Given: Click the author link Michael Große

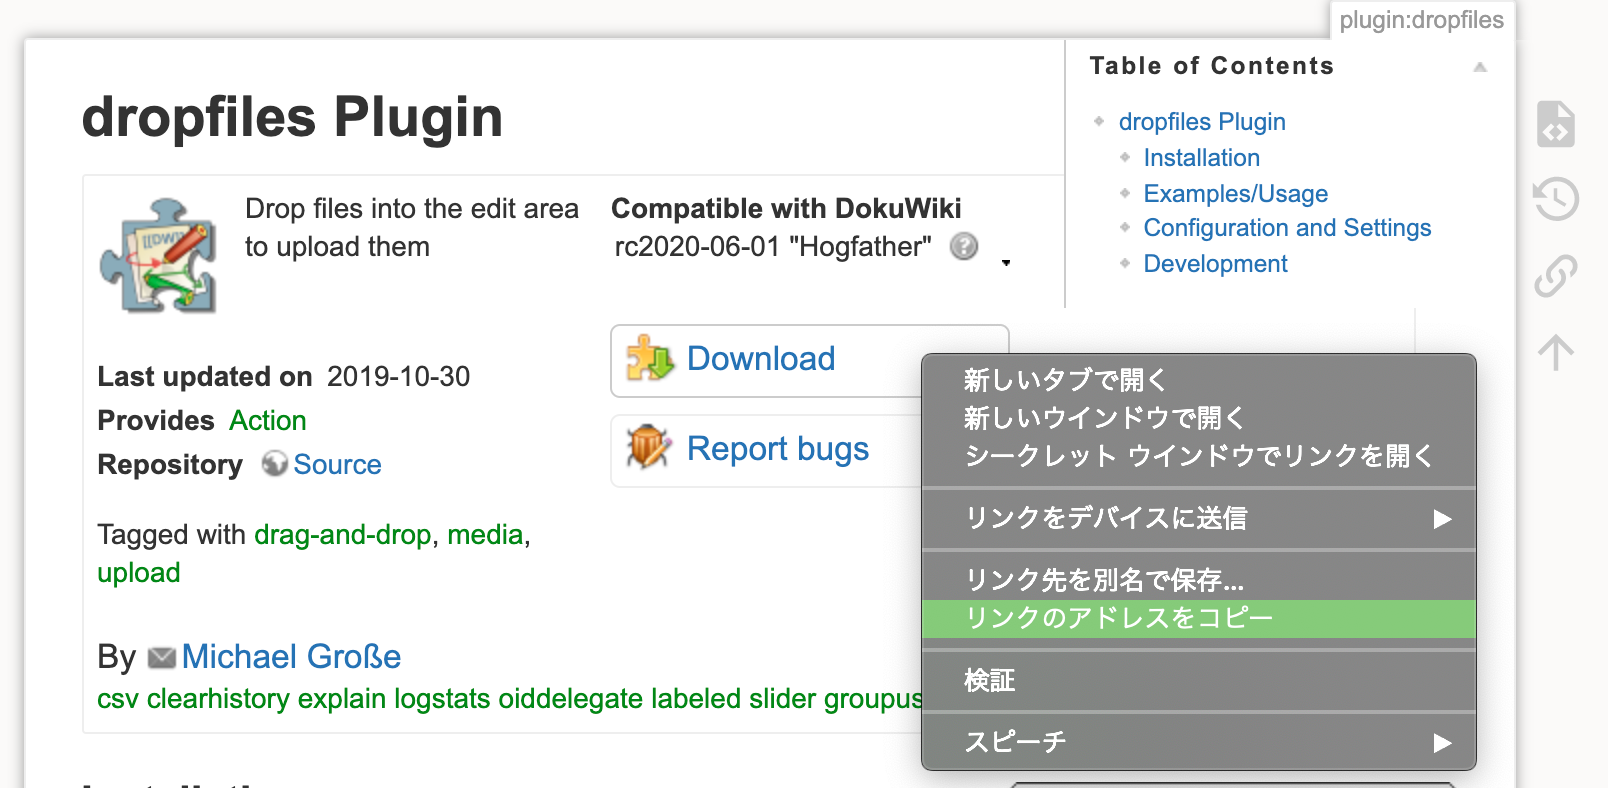Looking at the screenshot, I should click(x=291, y=657).
